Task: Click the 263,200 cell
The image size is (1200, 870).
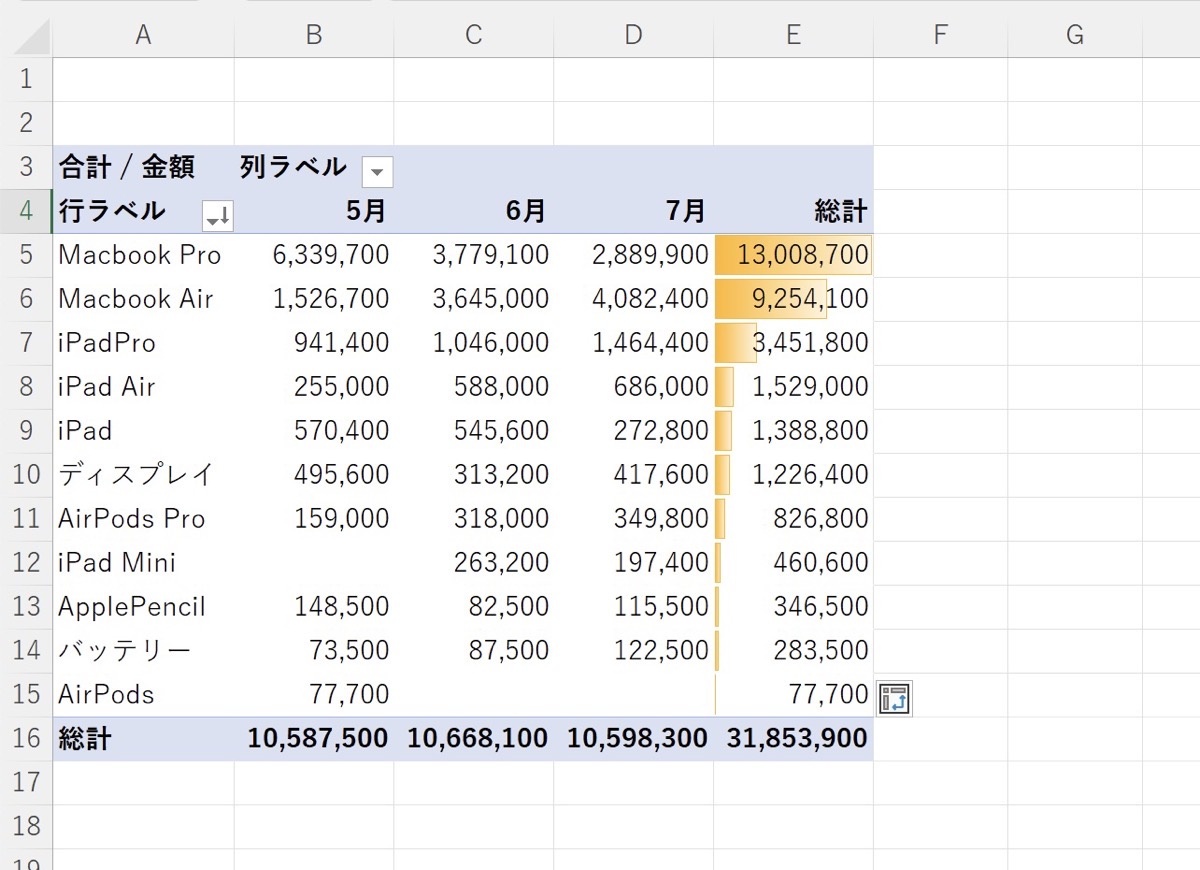Action: 474,563
